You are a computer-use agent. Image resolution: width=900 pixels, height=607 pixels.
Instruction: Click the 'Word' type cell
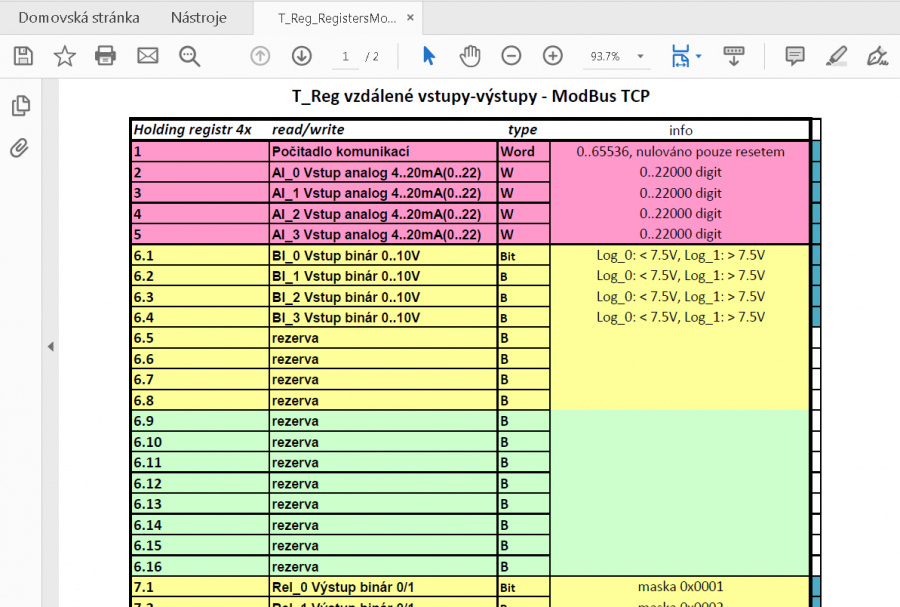523,151
